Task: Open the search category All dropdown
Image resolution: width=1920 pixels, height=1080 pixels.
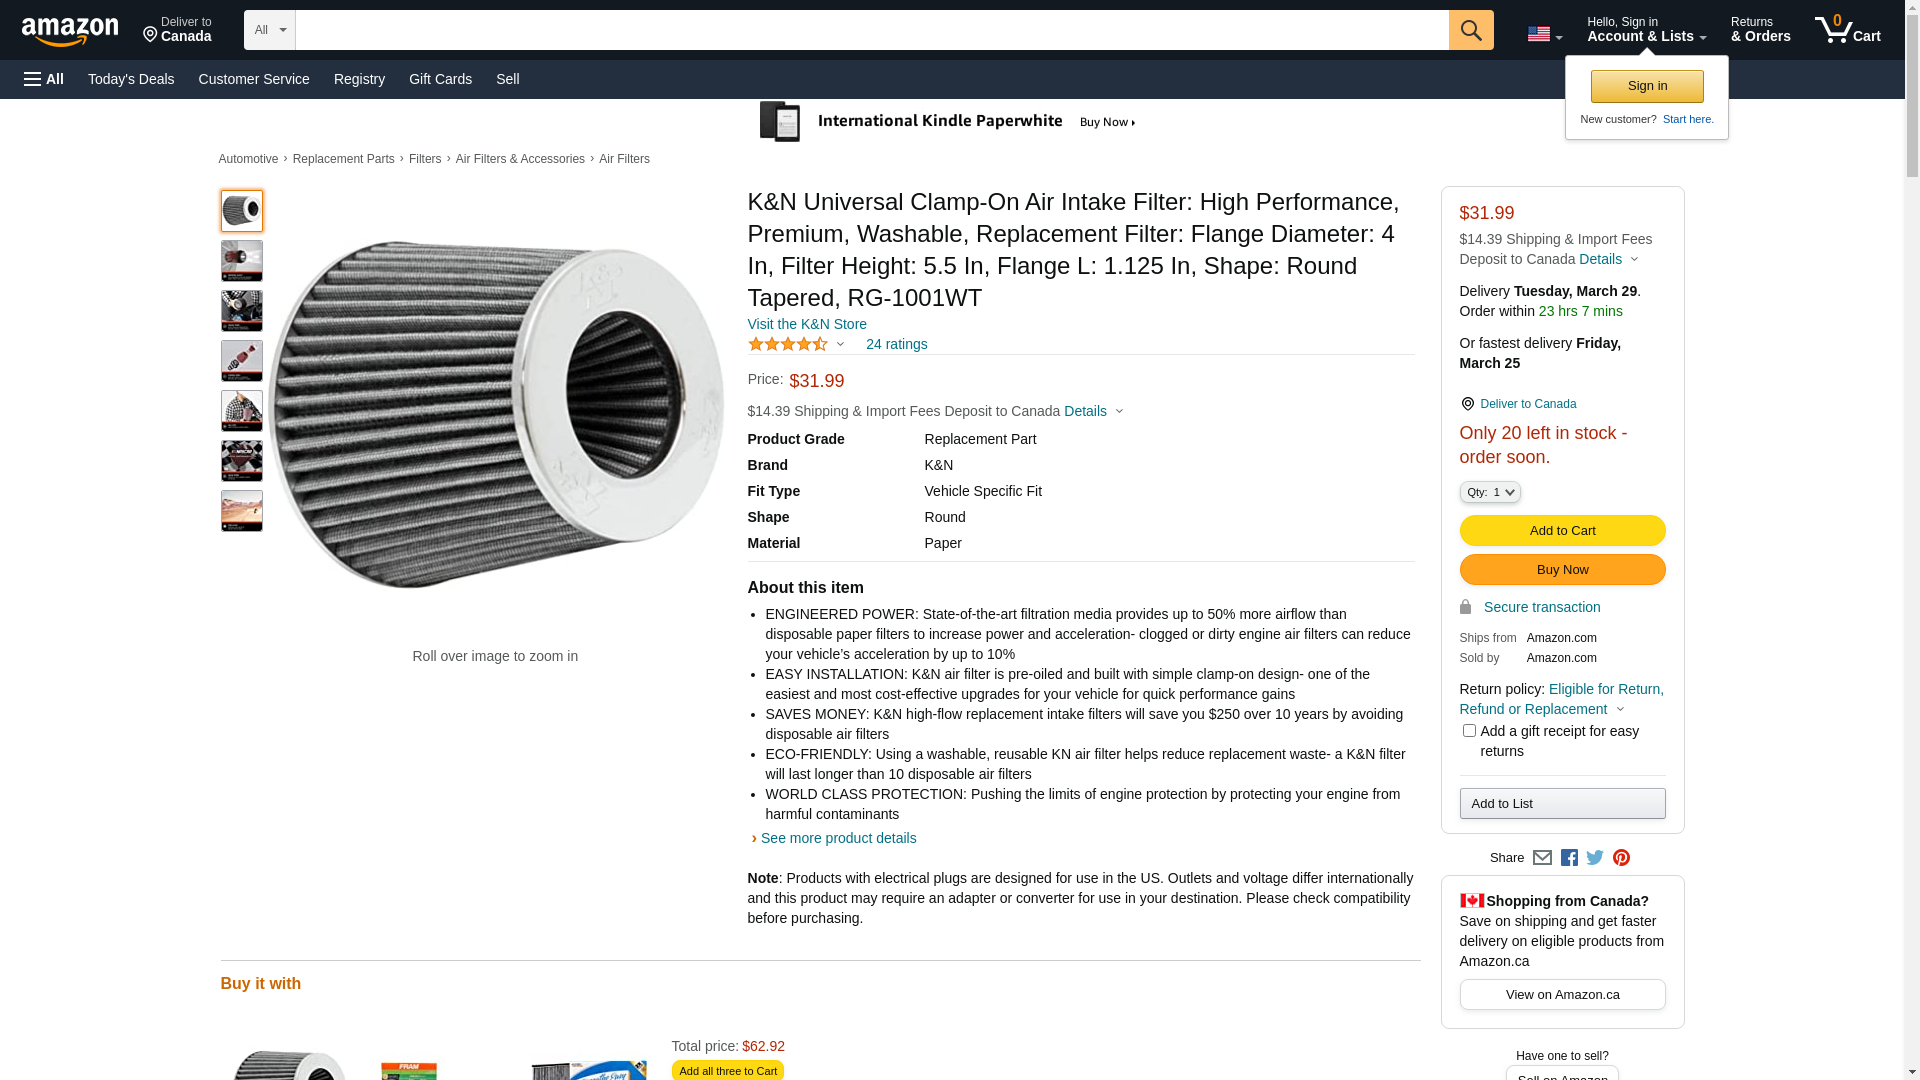Action: click(270, 30)
